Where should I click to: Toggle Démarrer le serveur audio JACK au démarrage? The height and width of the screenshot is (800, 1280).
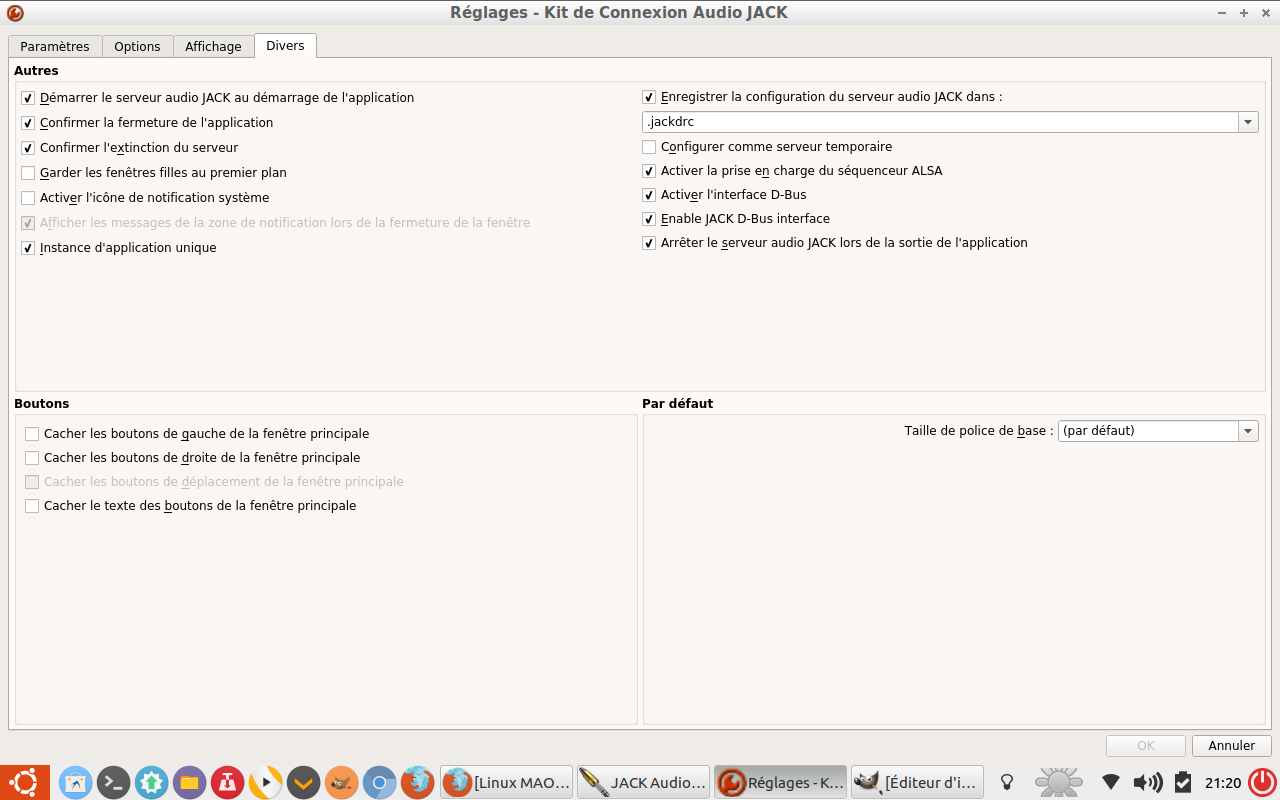tap(28, 98)
